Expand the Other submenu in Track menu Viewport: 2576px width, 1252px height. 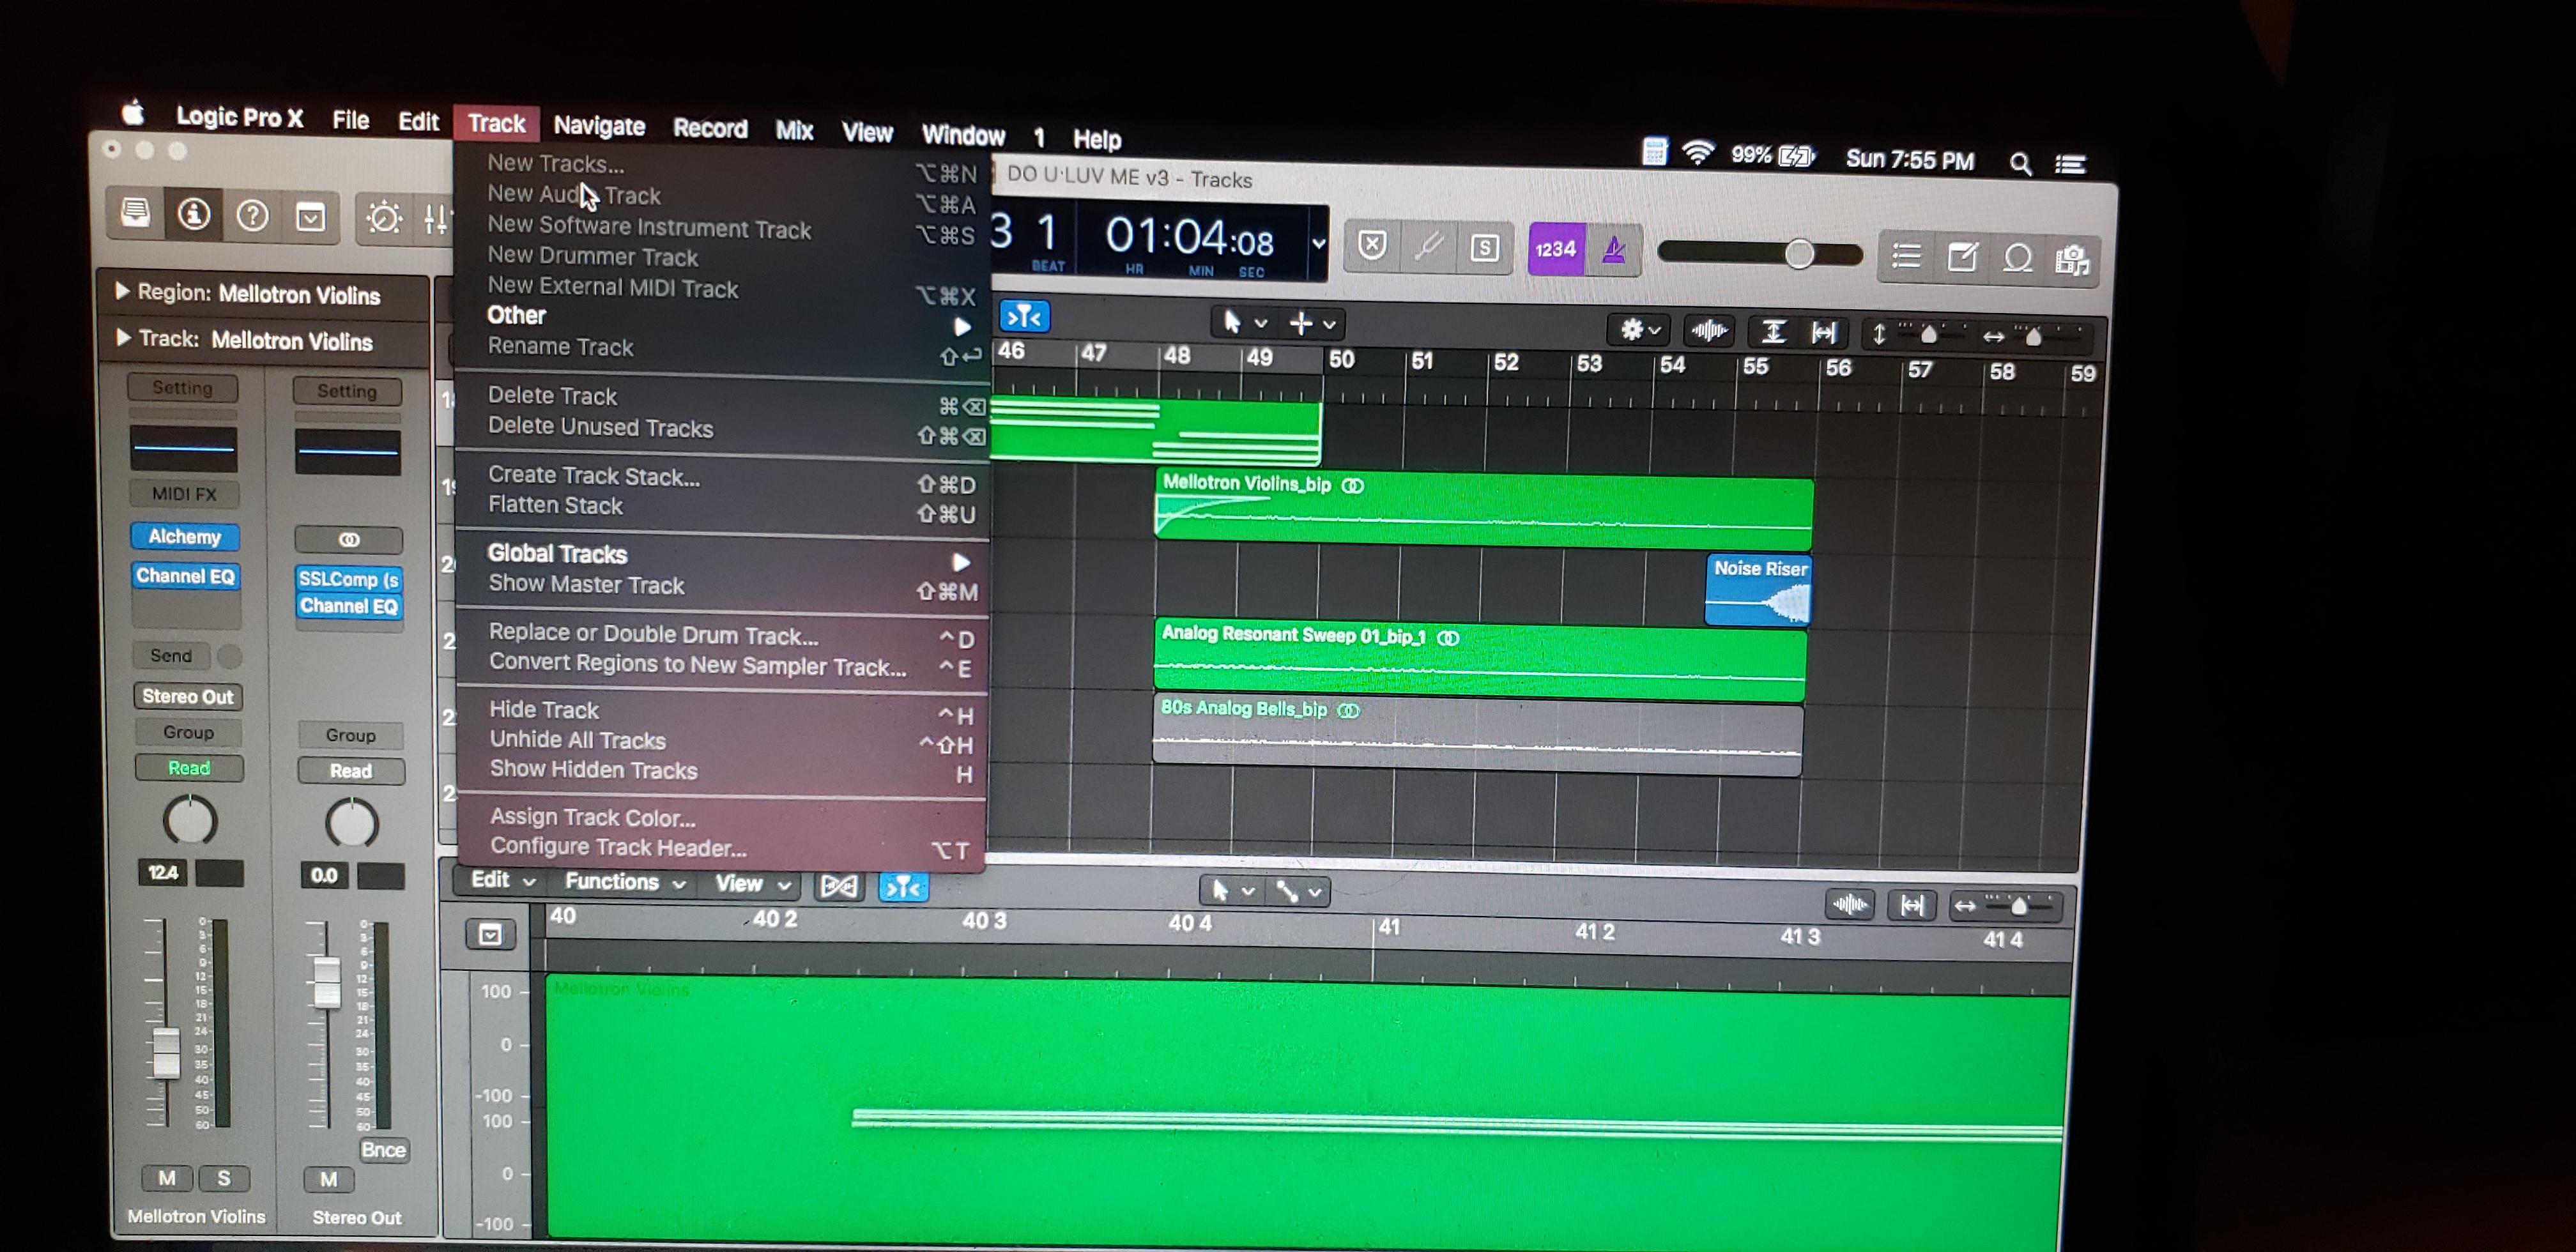click(x=600, y=315)
